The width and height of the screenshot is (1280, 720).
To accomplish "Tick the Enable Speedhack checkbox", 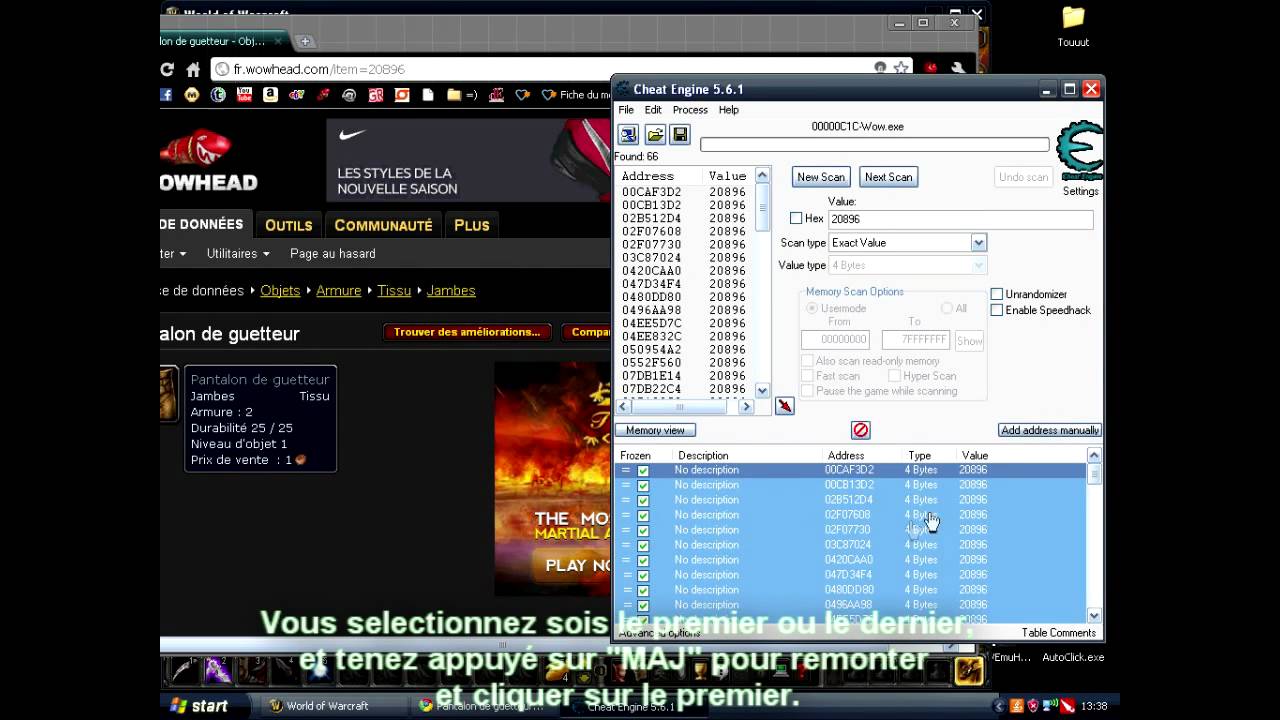I will click(996, 310).
